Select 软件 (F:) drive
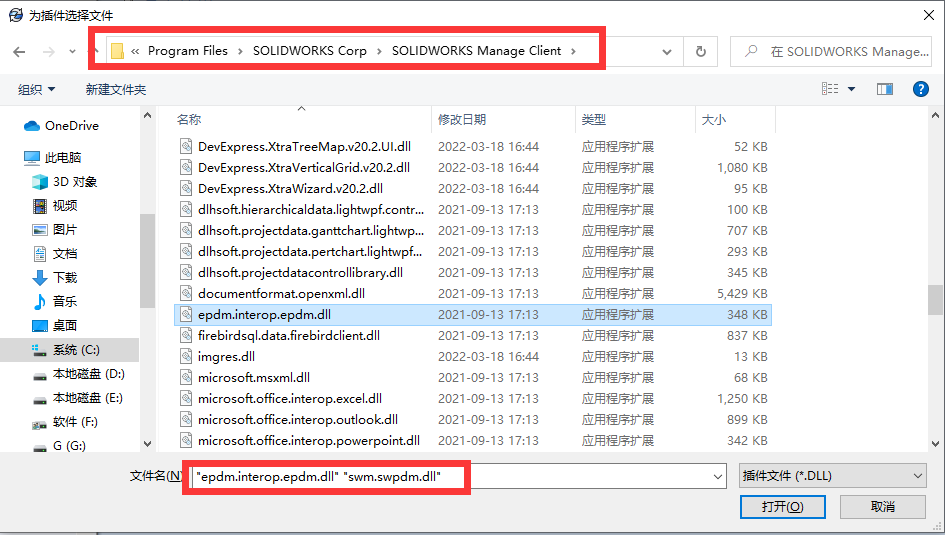This screenshot has height=535, width=945. tap(65, 422)
